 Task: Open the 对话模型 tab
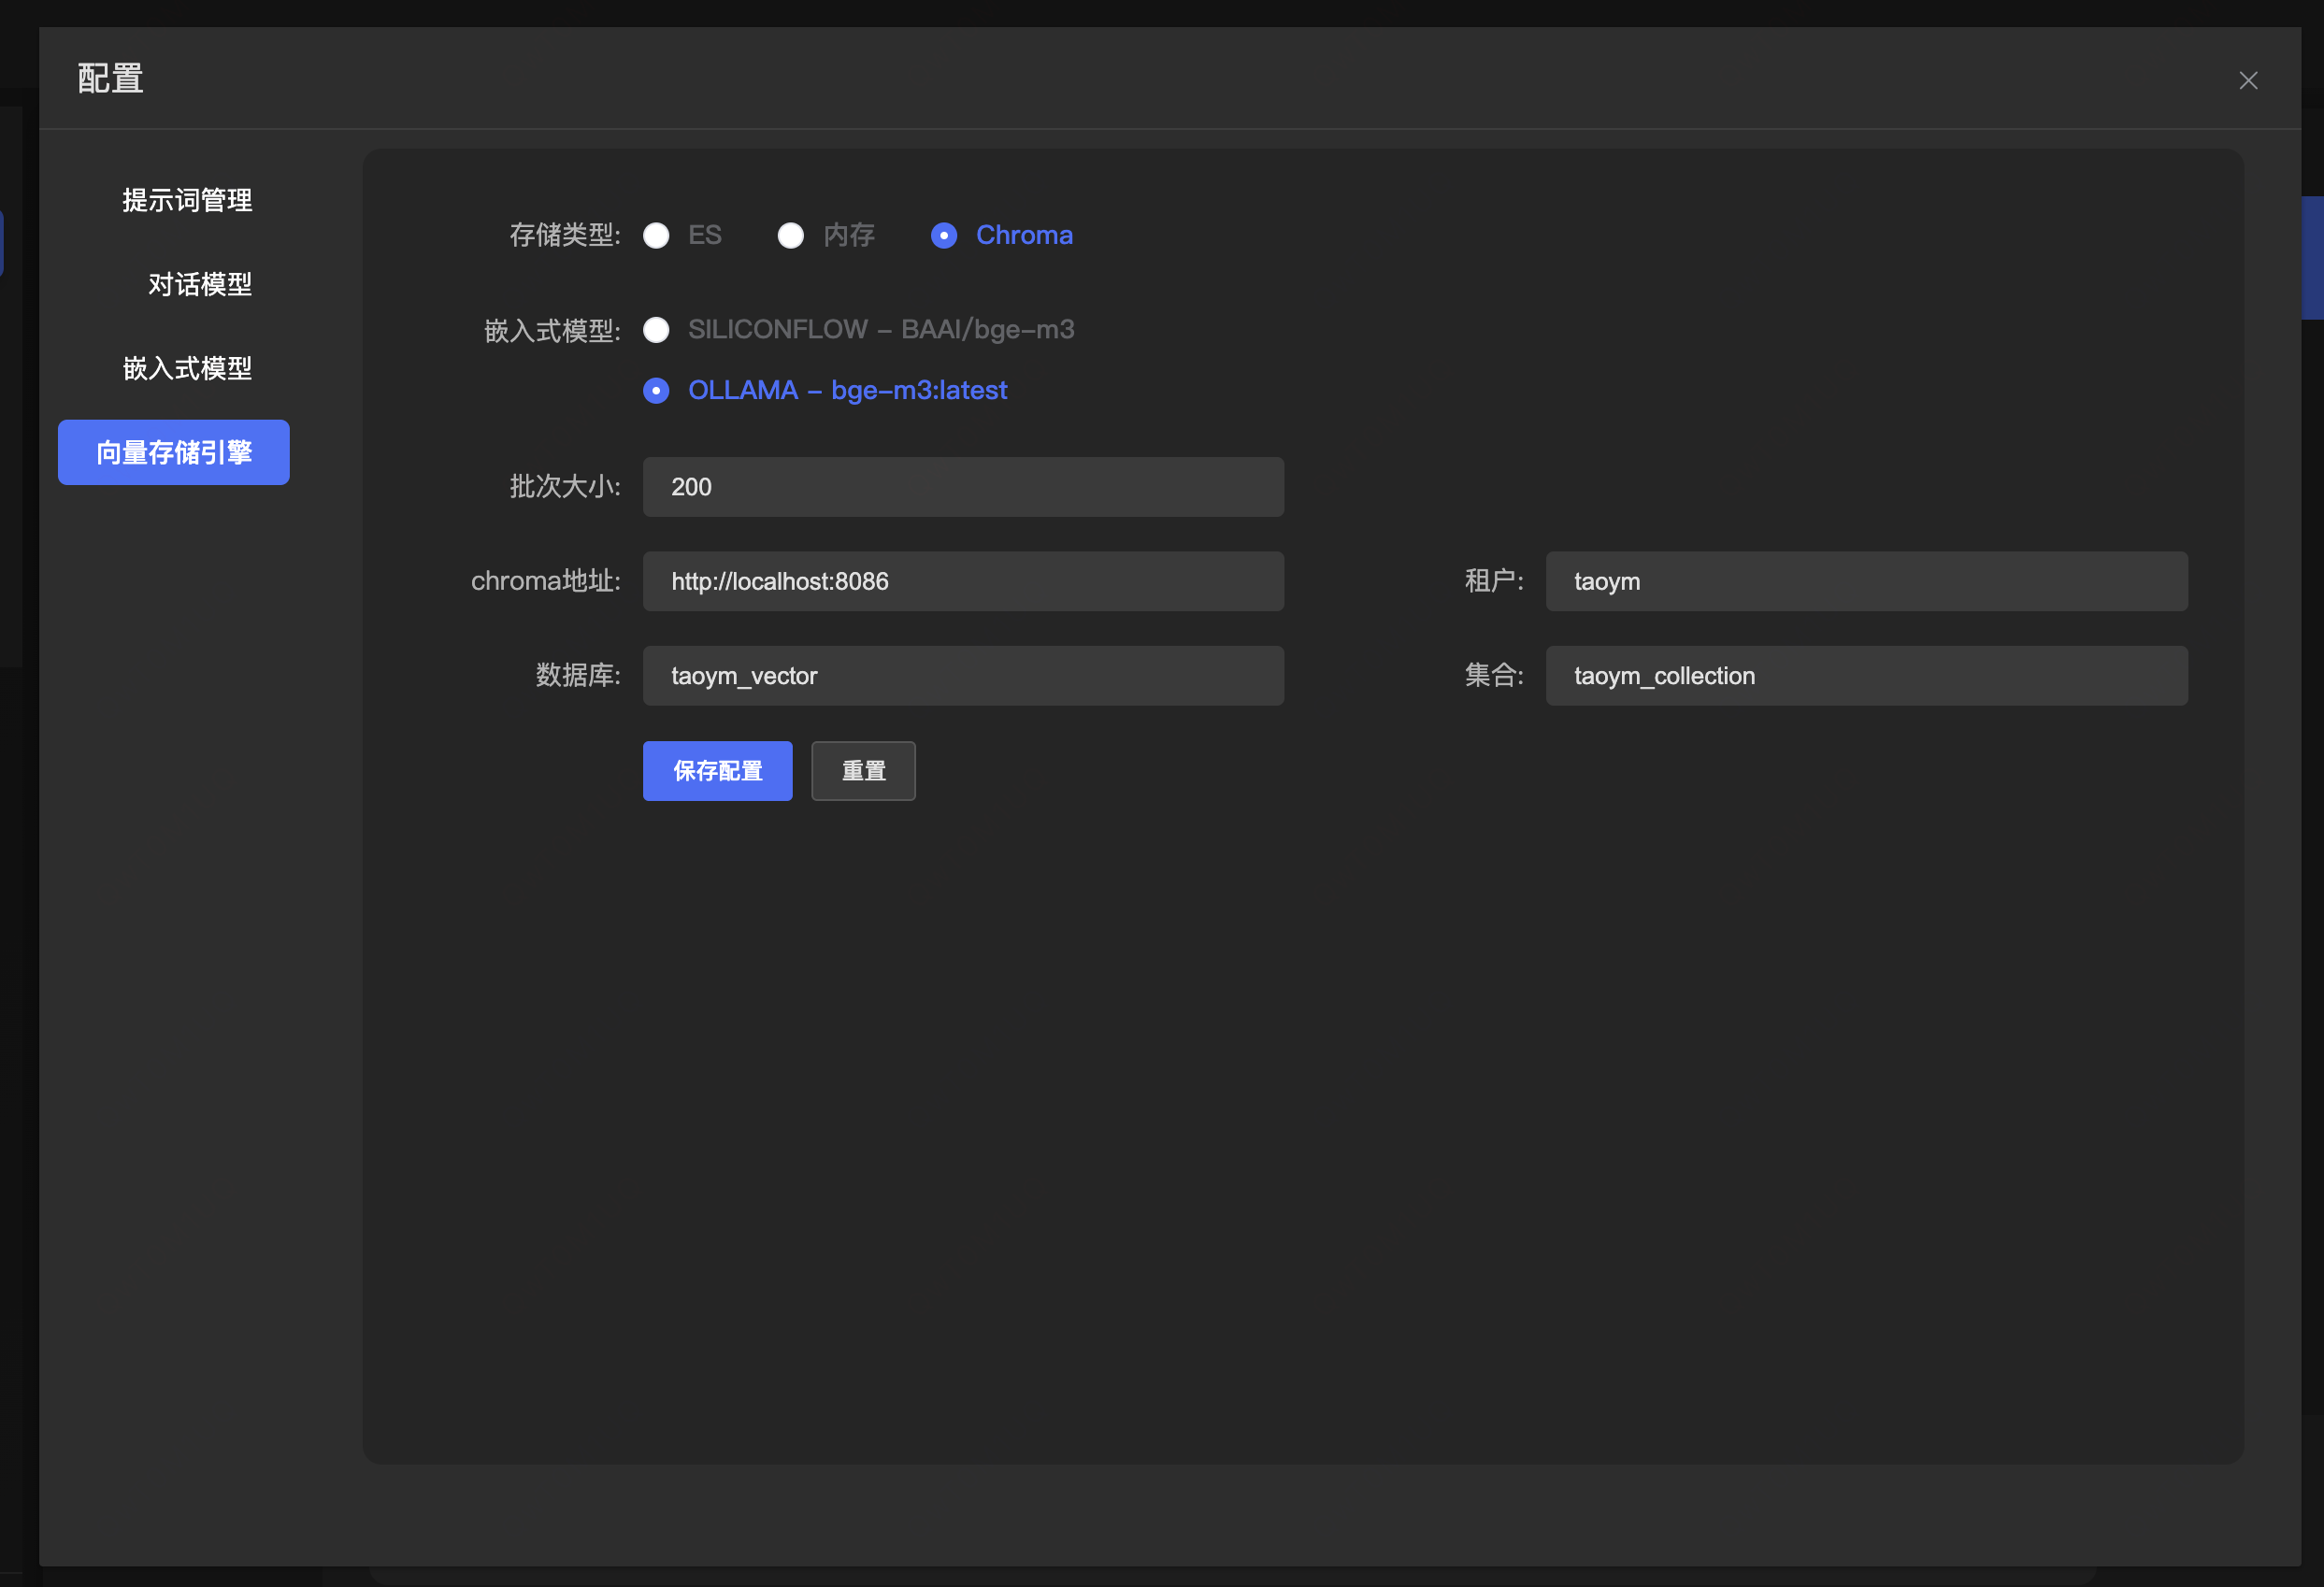(199, 284)
